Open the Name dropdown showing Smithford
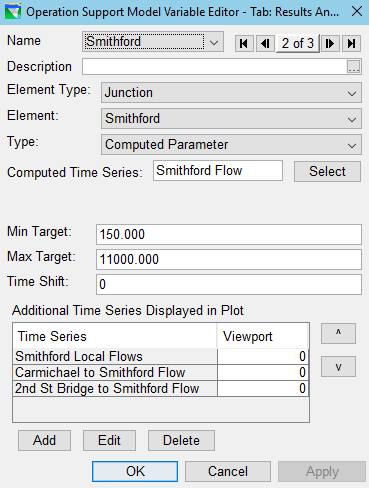 pos(153,42)
